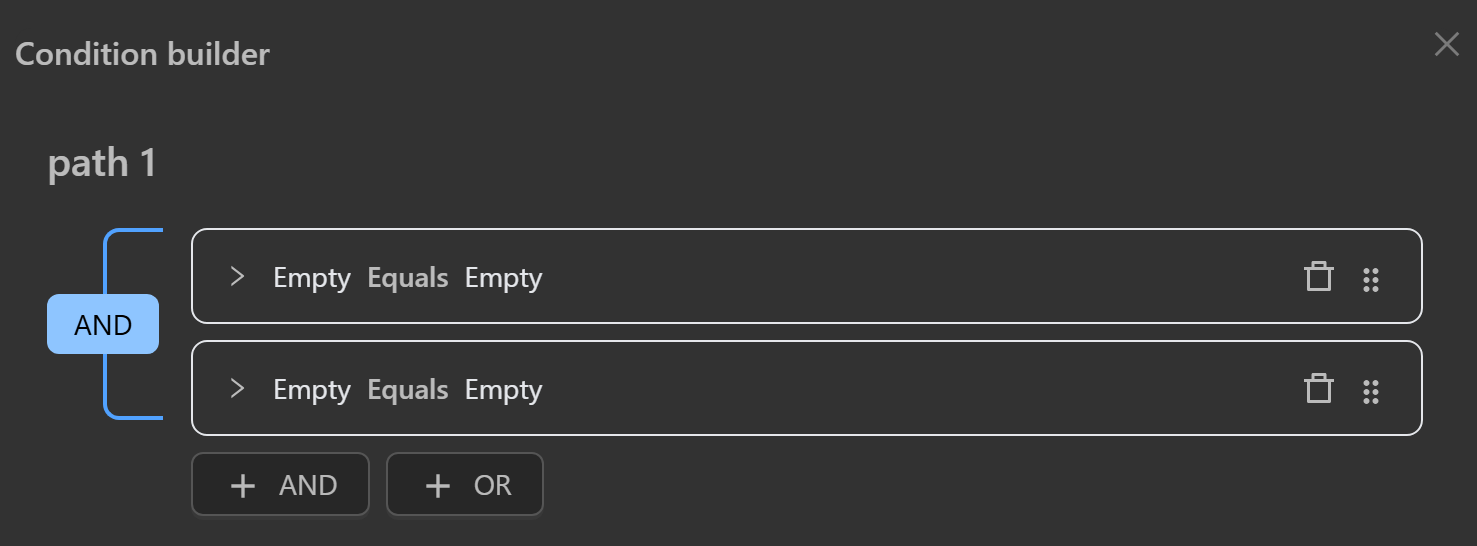The image size is (1477, 546).
Task: Add a new OR condition
Action: [x=465, y=485]
